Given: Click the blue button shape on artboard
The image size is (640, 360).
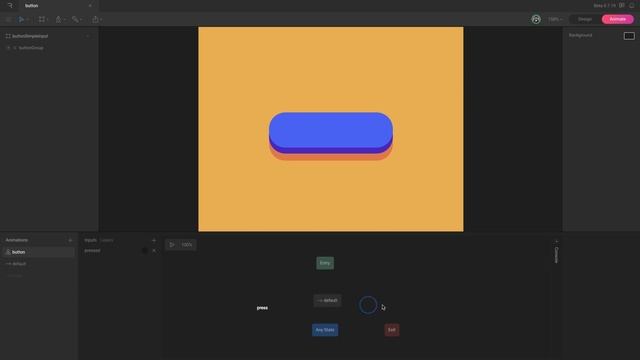Looking at the screenshot, I should pyautogui.click(x=331, y=131).
